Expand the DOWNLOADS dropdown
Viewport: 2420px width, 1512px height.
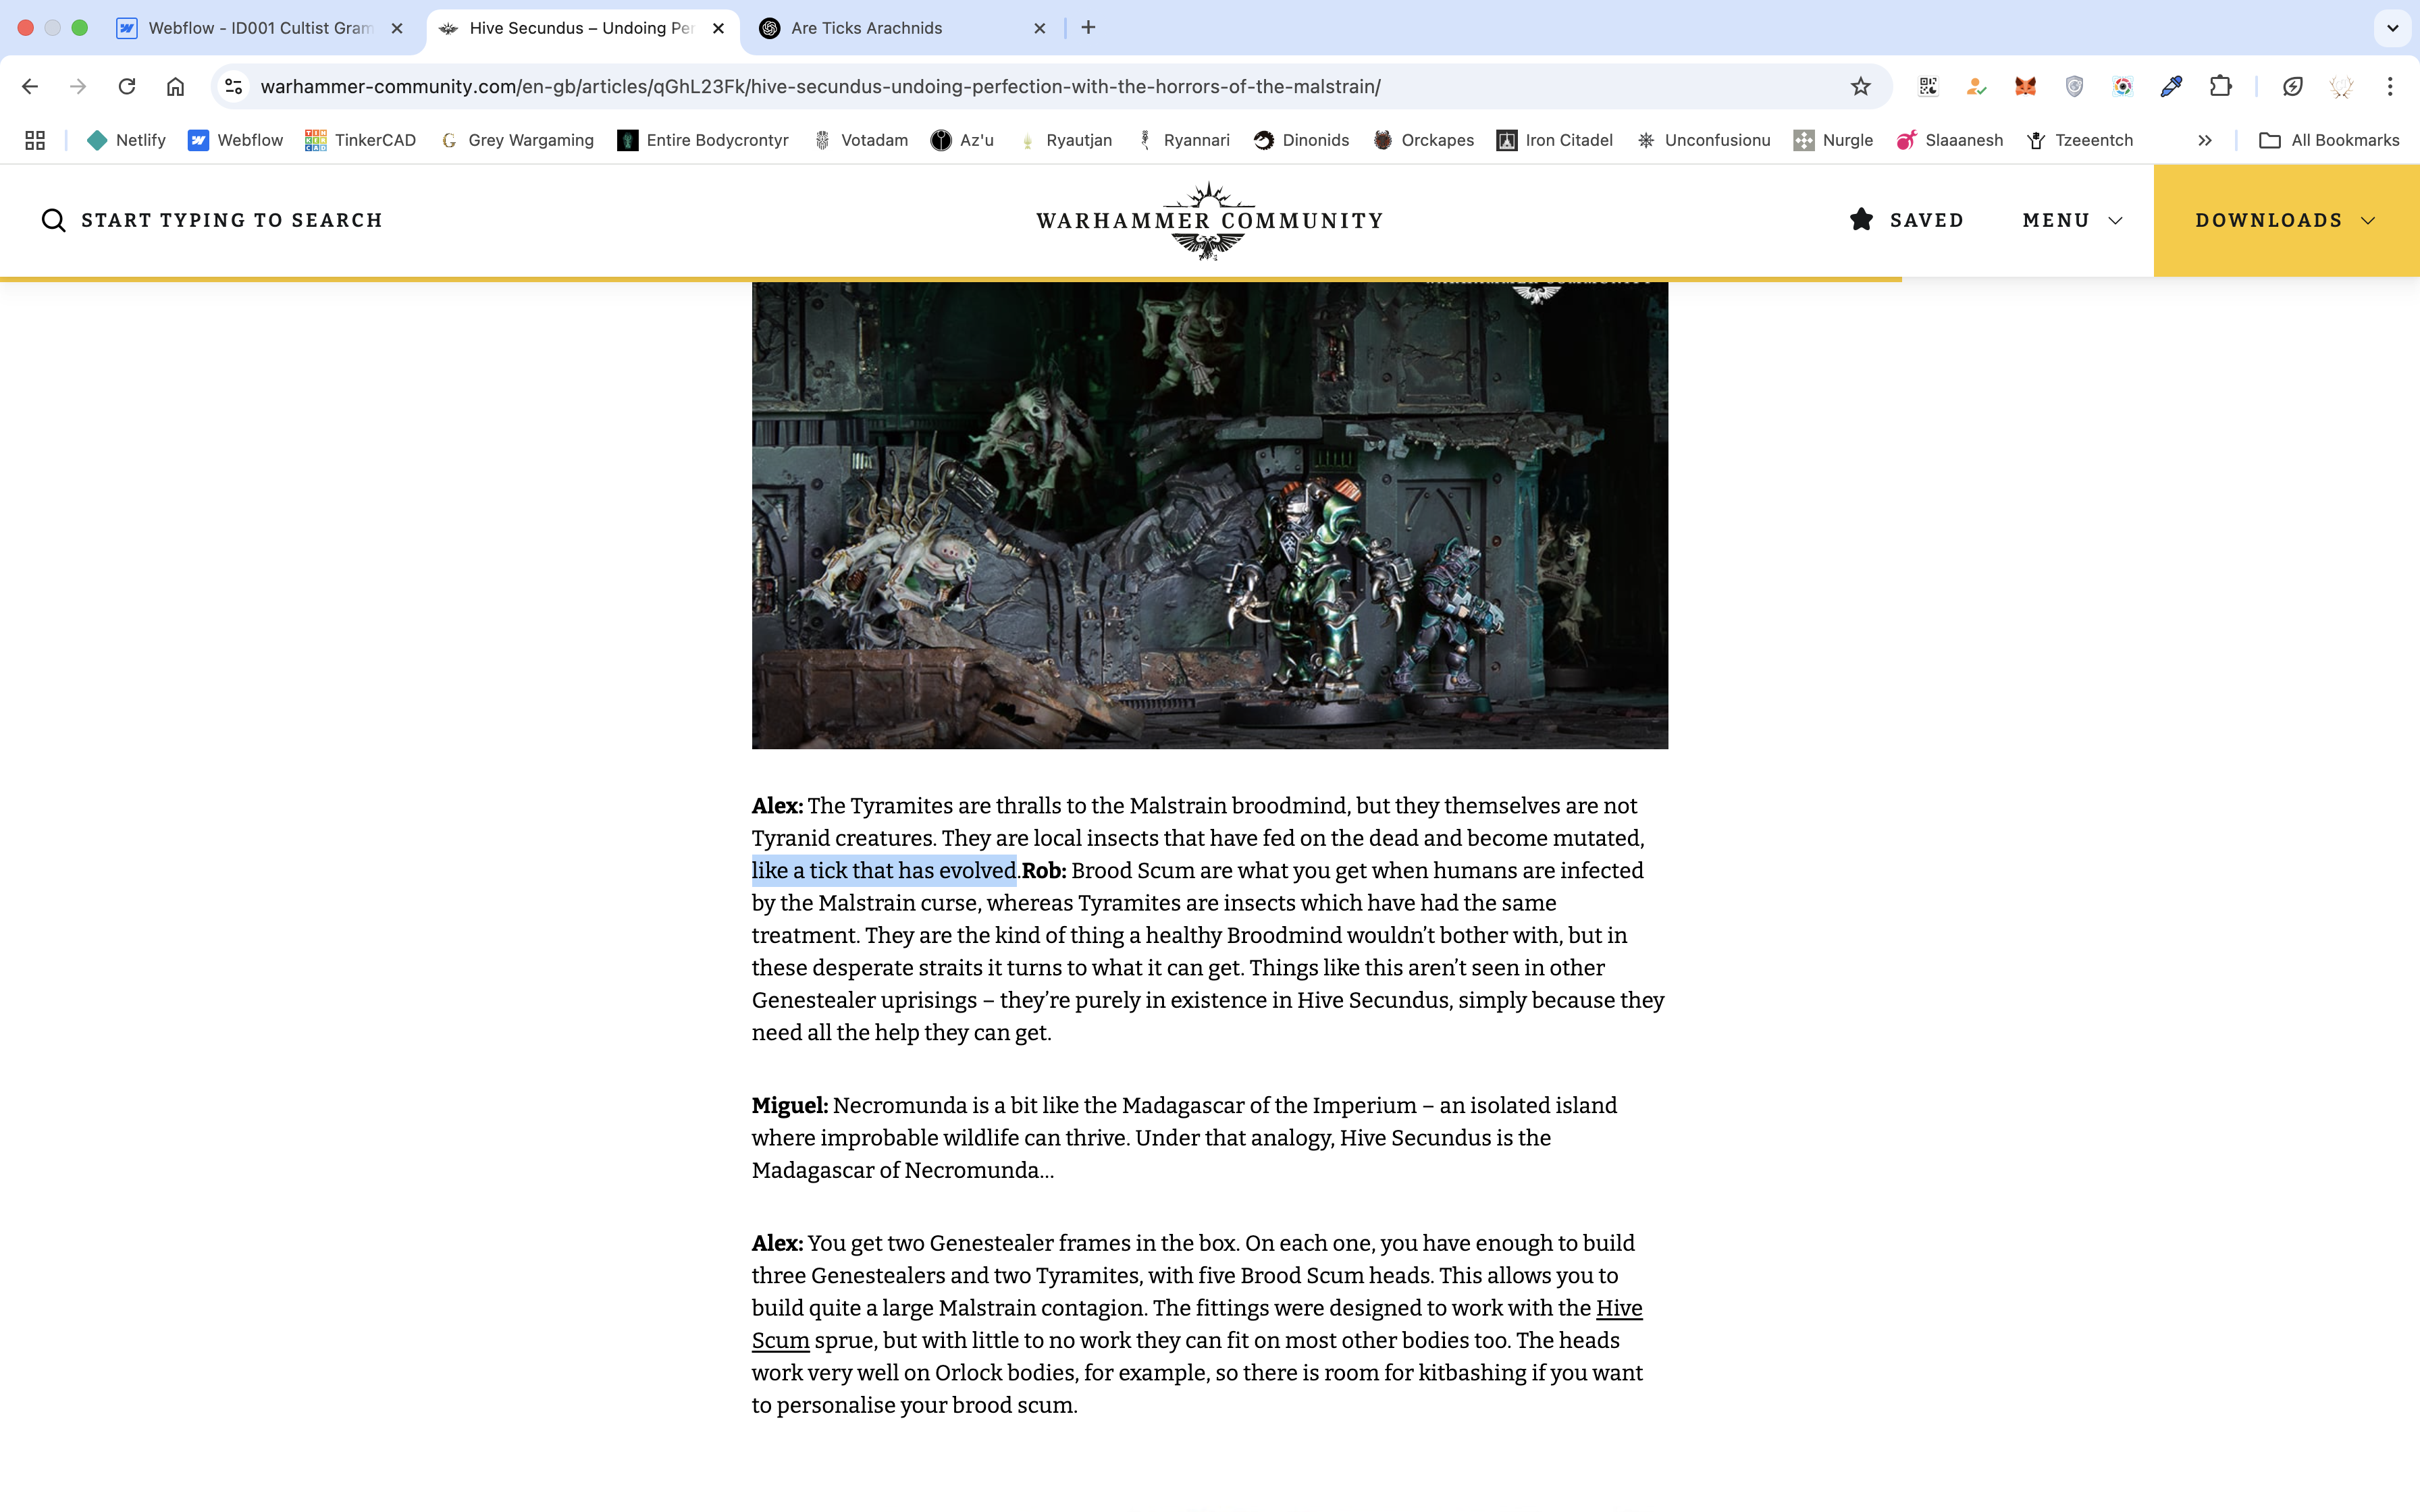tap(2285, 220)
